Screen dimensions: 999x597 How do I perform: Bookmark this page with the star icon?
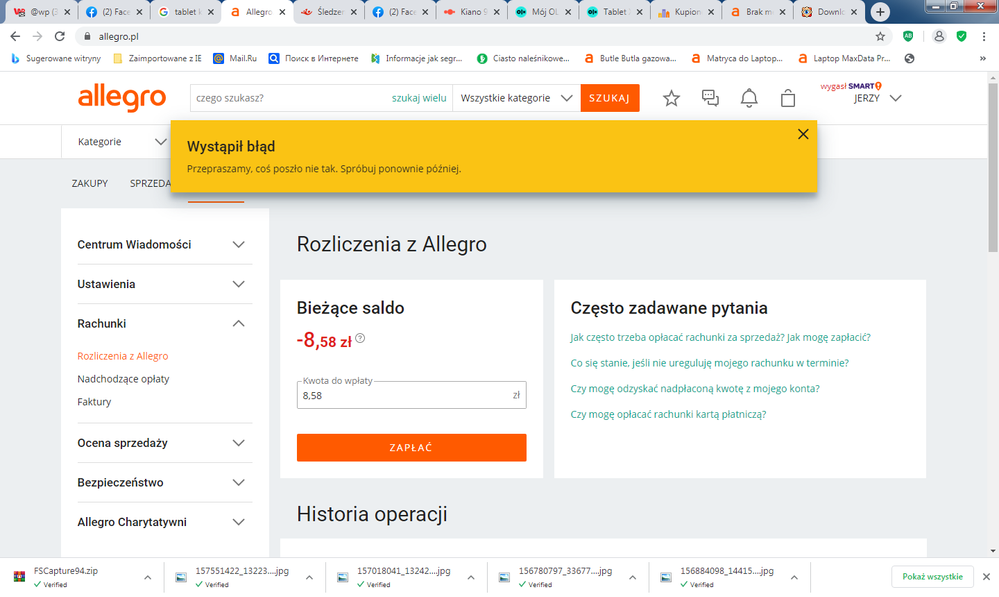click(x=880, y=36)
